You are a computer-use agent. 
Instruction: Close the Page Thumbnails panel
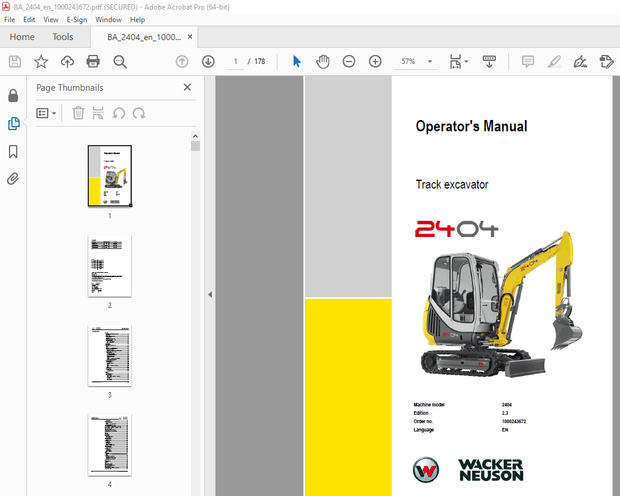[187, 87]
